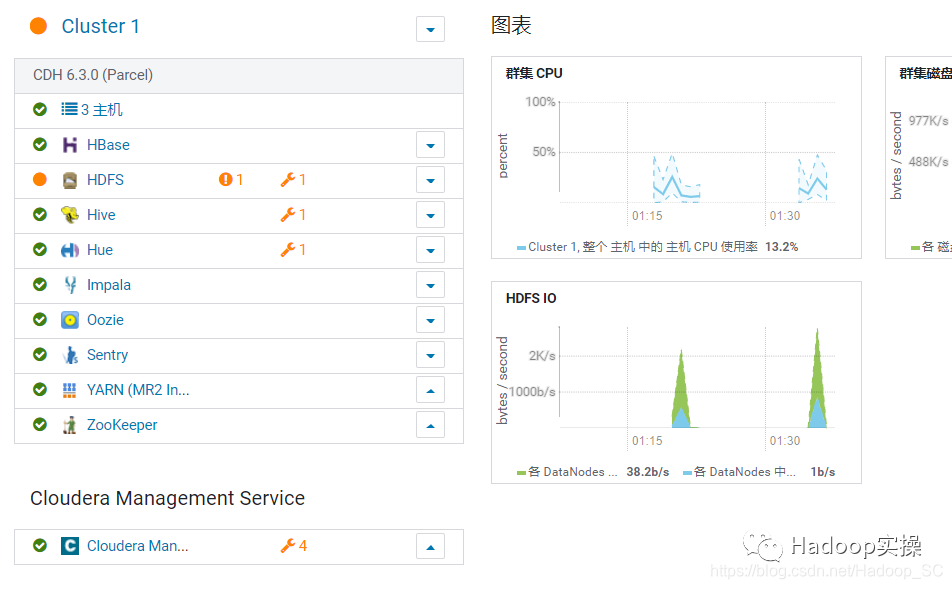Viewport: 952px width, 589px height.
Task: Click the HBase service icon
Action: (x=70, y=145)
